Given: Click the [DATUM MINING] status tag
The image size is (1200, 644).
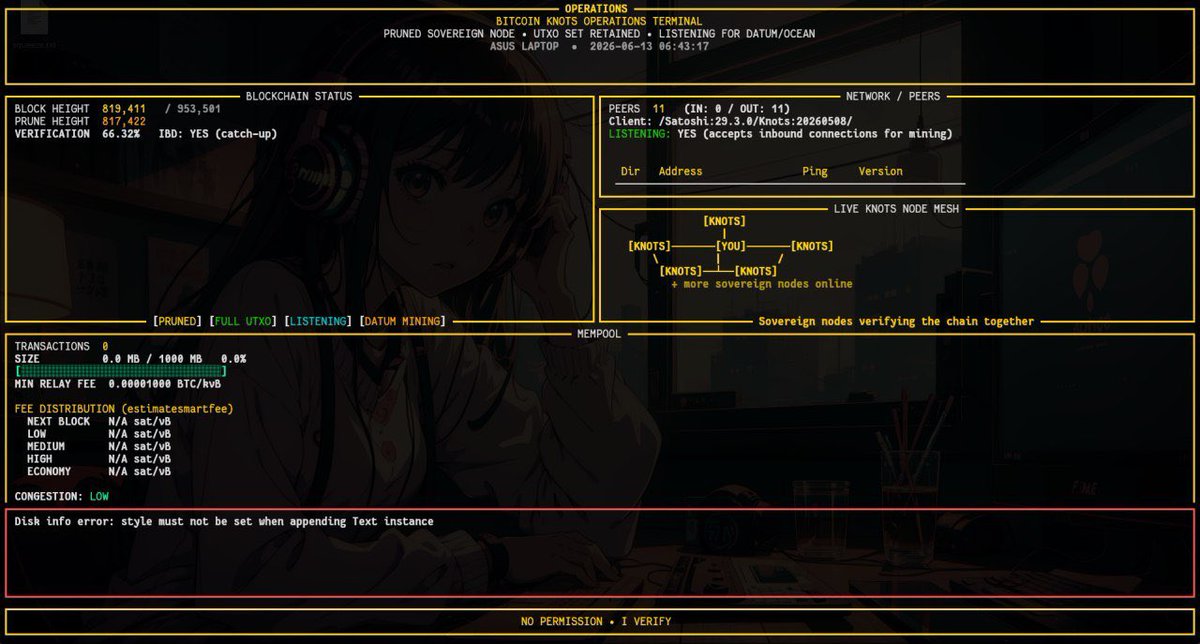Looking at the screenshot, I should [403, 321].
